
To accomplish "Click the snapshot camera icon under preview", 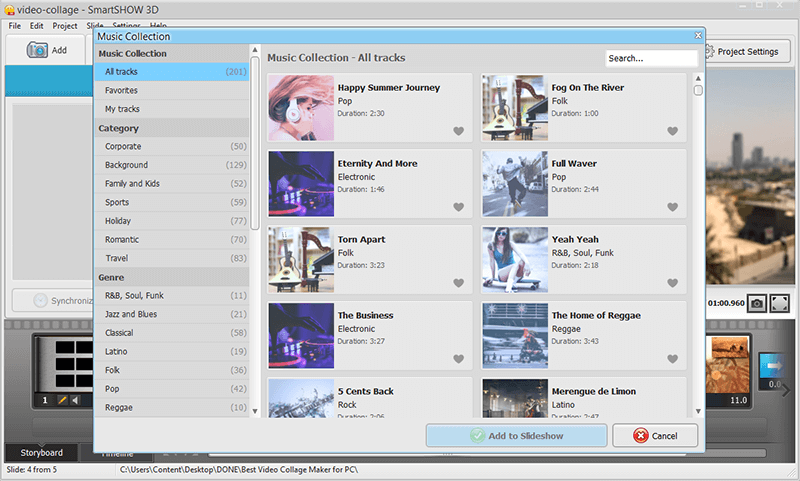I will coord(757,303).
